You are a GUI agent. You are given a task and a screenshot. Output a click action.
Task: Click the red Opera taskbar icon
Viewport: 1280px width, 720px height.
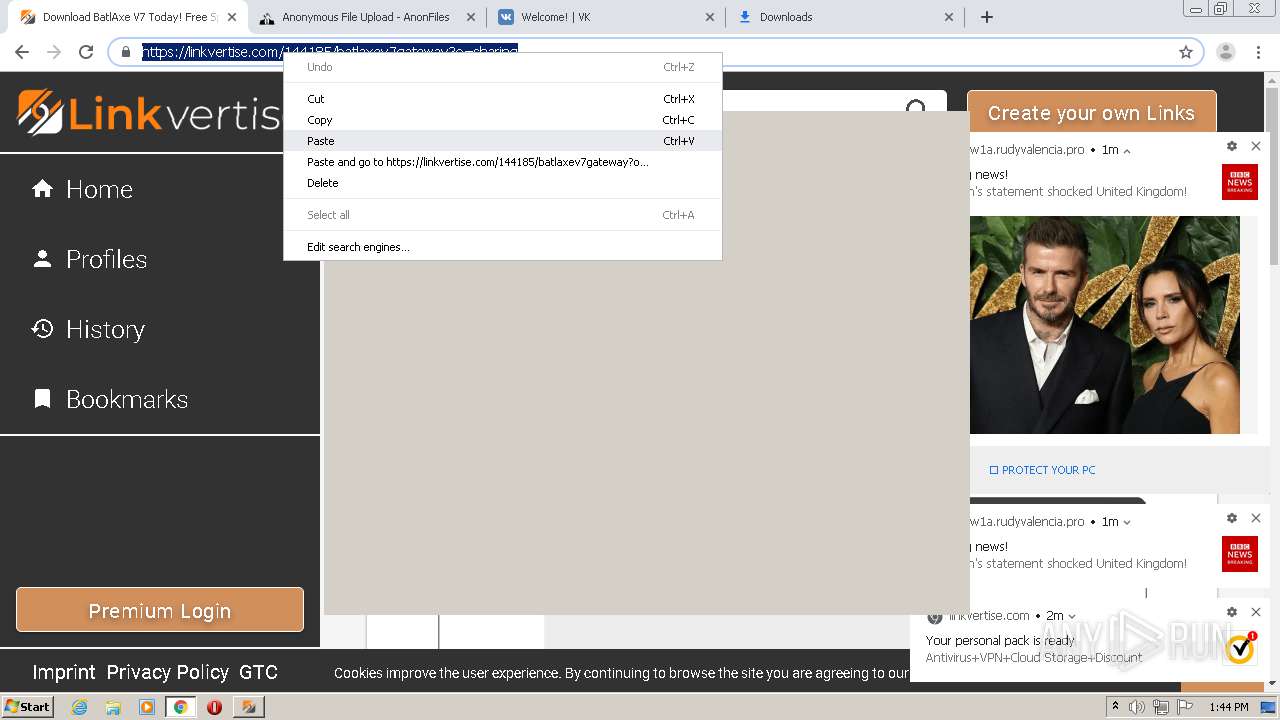point(214,707)
